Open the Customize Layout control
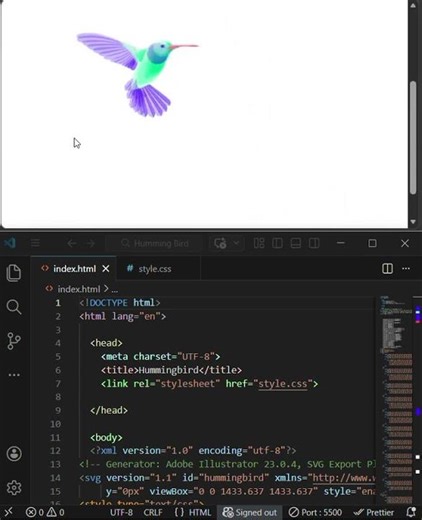 pos(259,243)
